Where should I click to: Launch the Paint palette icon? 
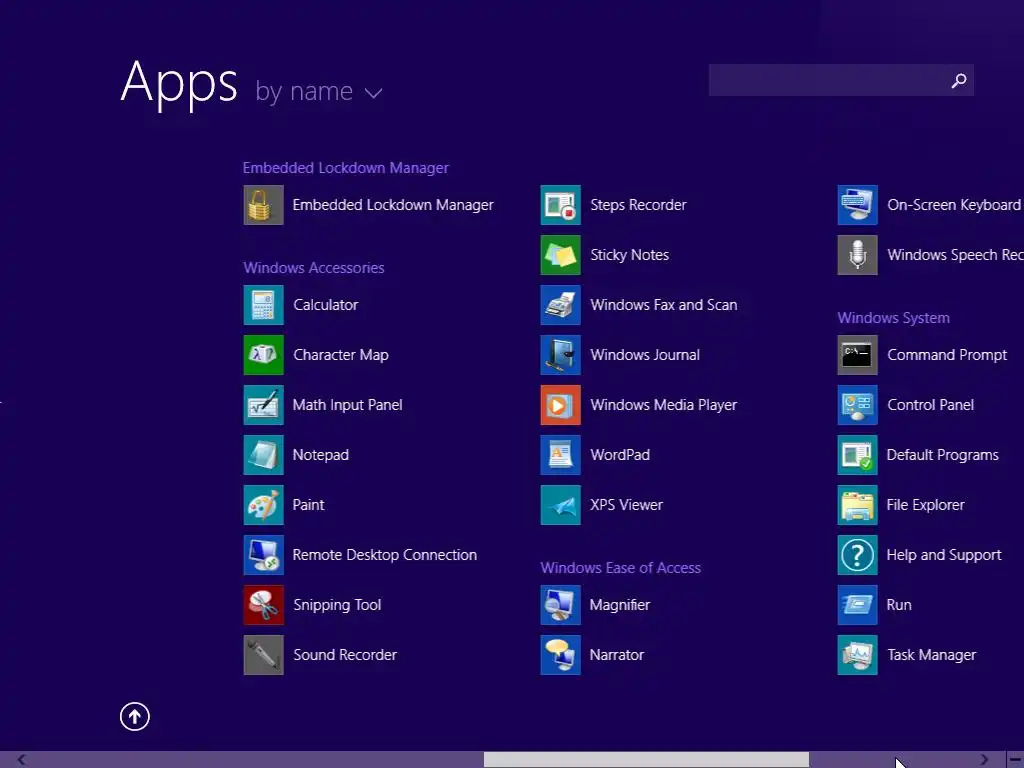pos(263,505)
